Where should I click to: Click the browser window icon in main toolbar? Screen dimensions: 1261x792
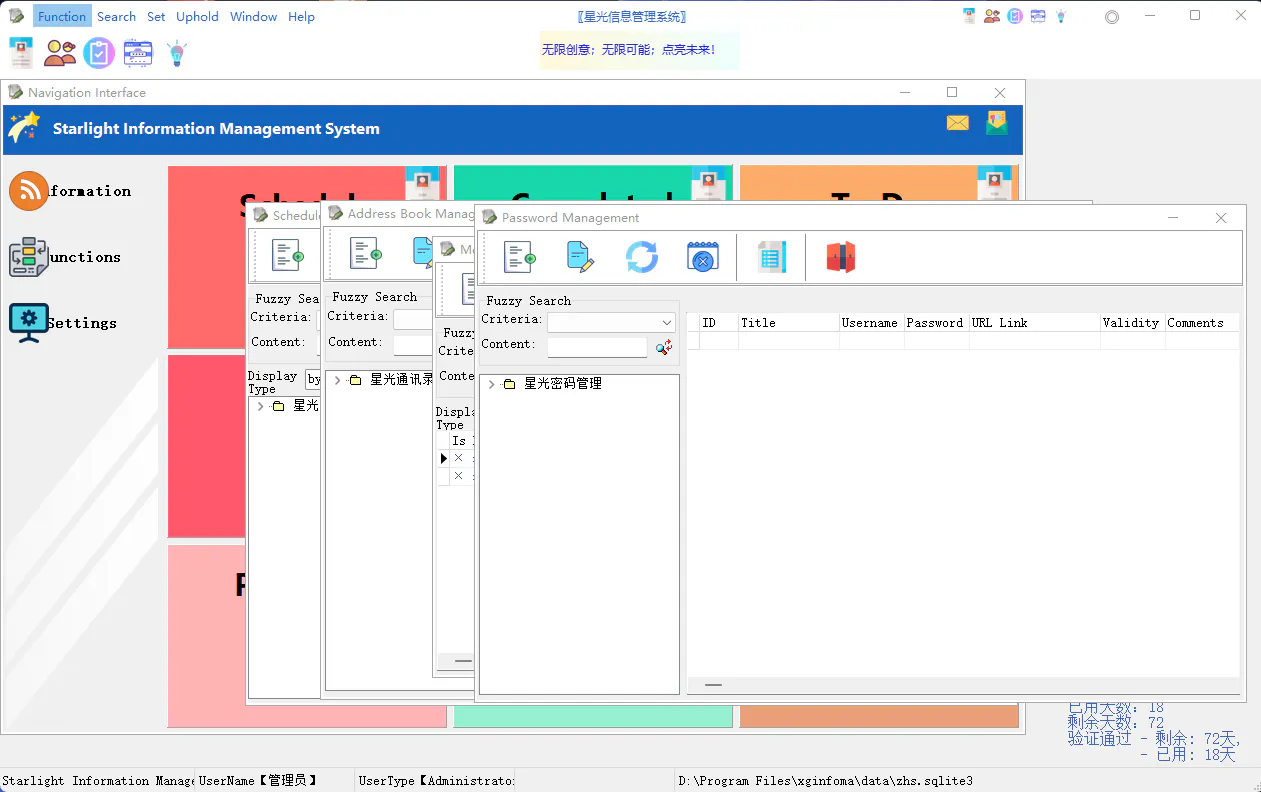(x=138, y=53)
